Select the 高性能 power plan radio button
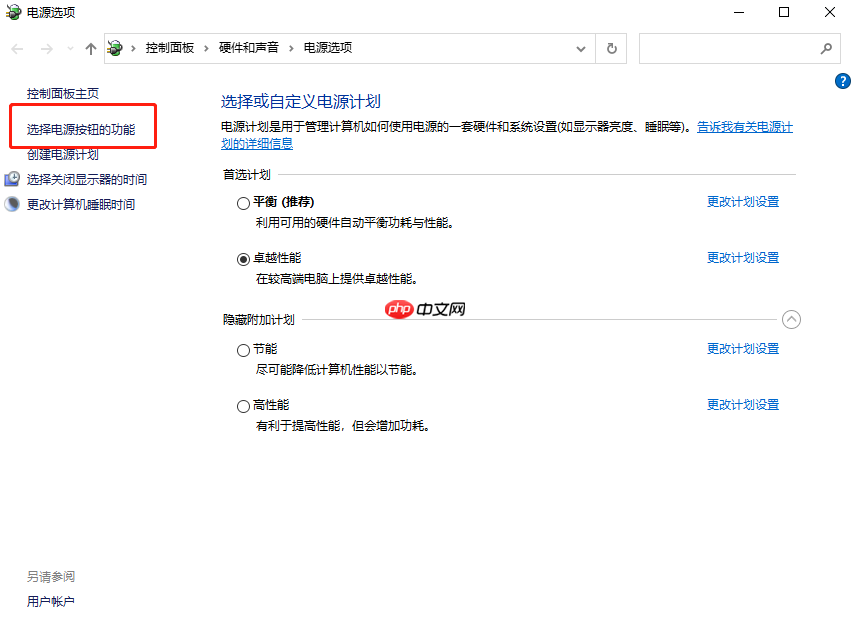This screenshot has height=620, width=851. (x=243, y=405)
